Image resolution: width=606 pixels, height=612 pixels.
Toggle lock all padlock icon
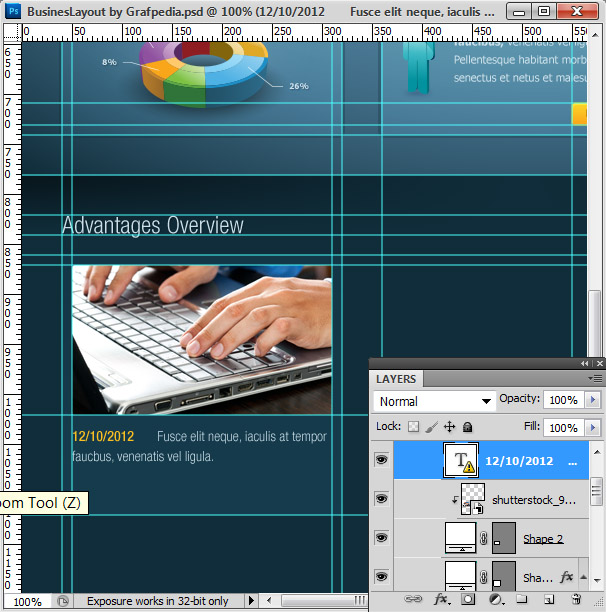click(467, 427)
